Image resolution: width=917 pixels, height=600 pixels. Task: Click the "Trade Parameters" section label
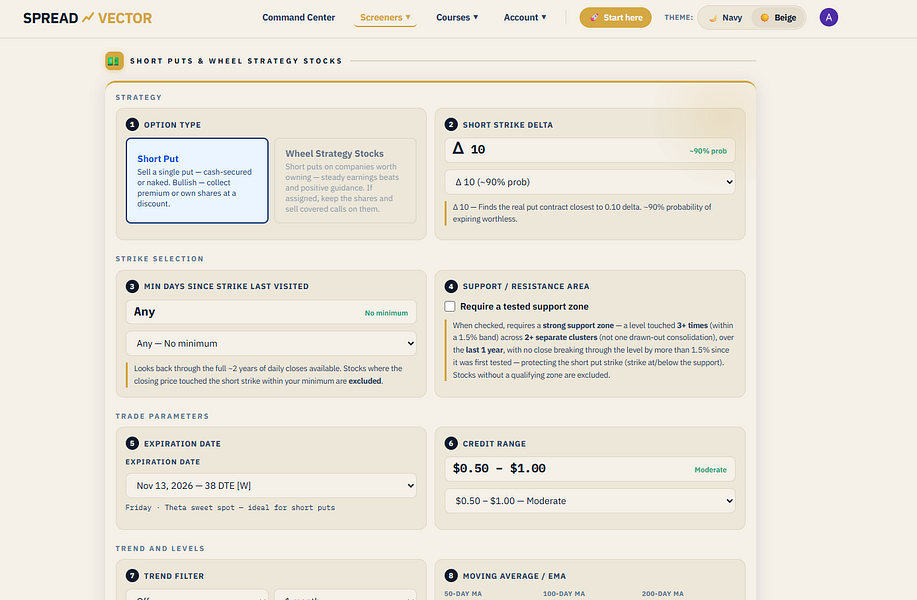point(162,416)
